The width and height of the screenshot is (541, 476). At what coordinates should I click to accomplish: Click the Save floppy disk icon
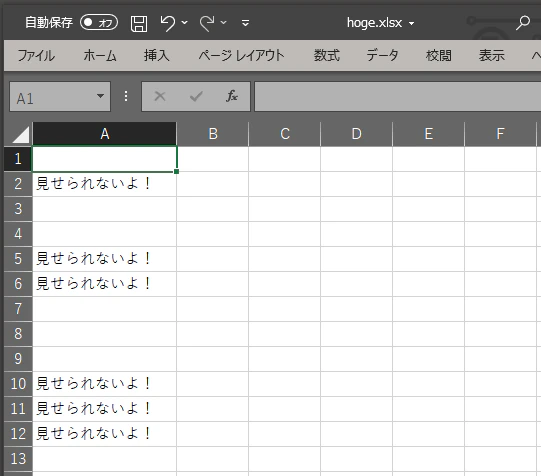pyautogui.click(x=139, y=24)
